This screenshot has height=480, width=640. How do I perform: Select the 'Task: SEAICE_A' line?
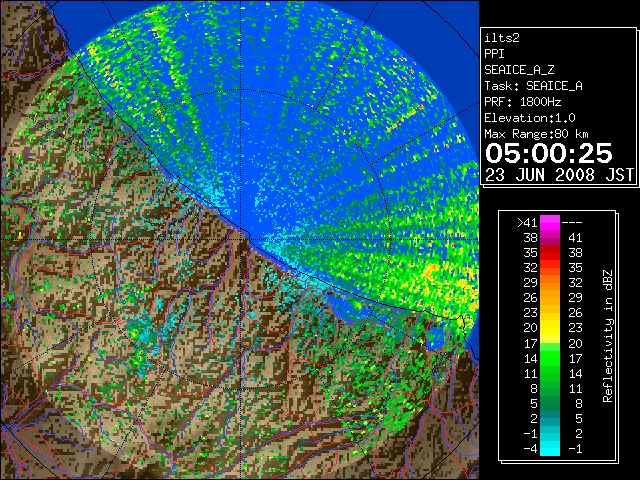pos(533,86)
